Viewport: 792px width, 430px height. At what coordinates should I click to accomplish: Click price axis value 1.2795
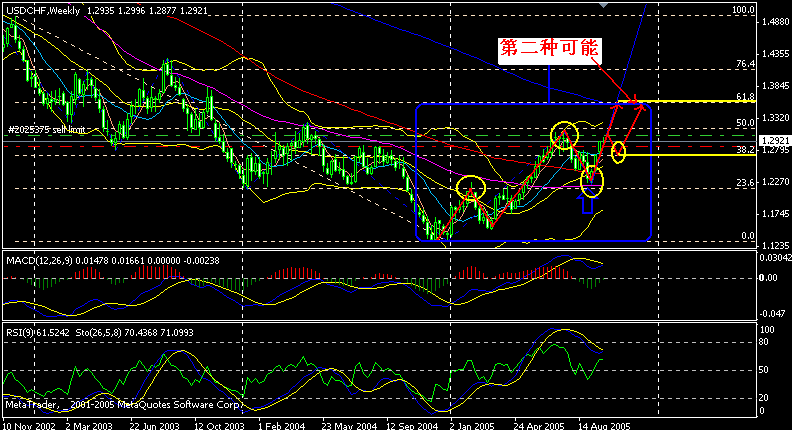[x=775, y=150]
